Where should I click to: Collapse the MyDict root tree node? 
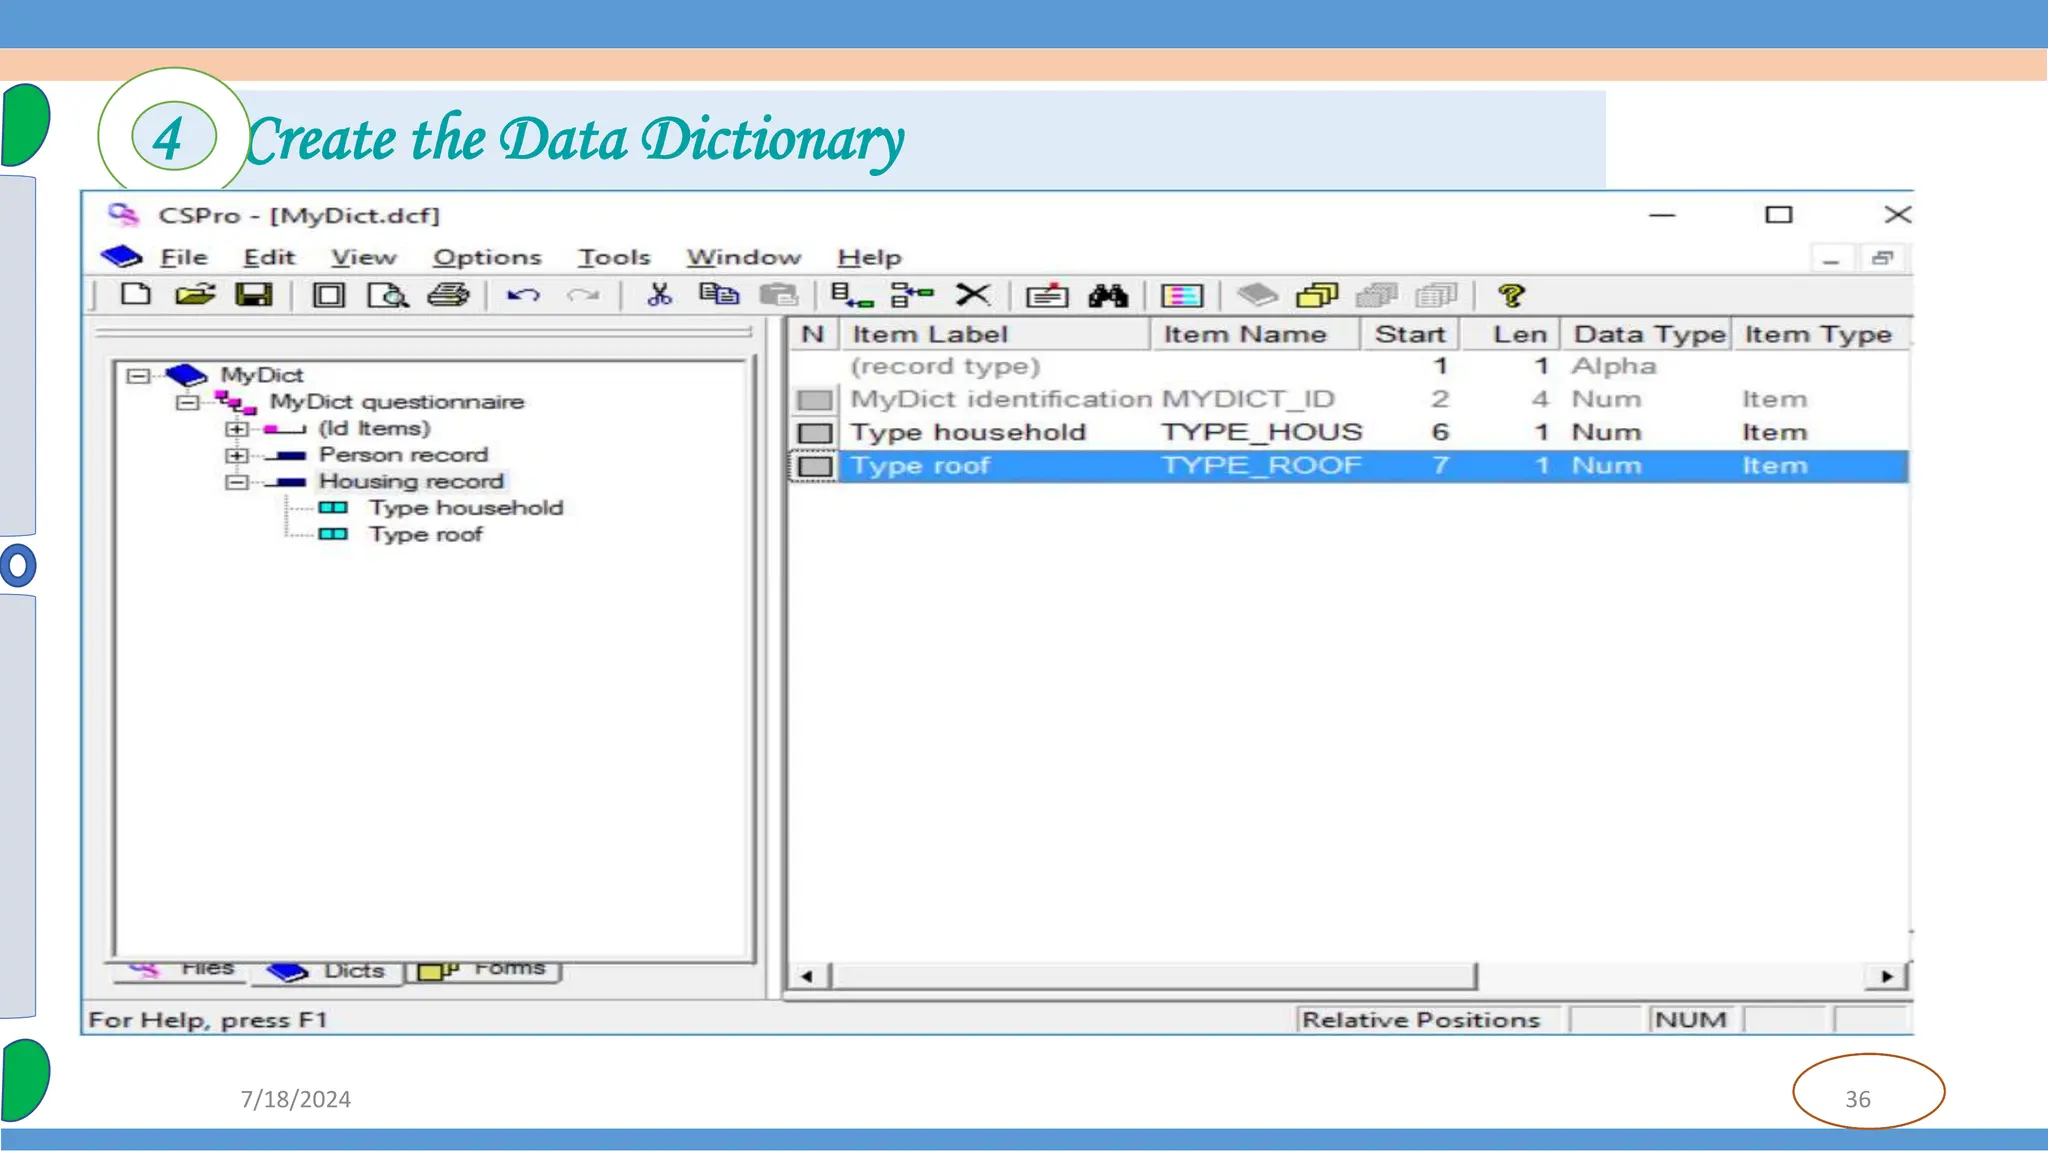click(138, 375)
